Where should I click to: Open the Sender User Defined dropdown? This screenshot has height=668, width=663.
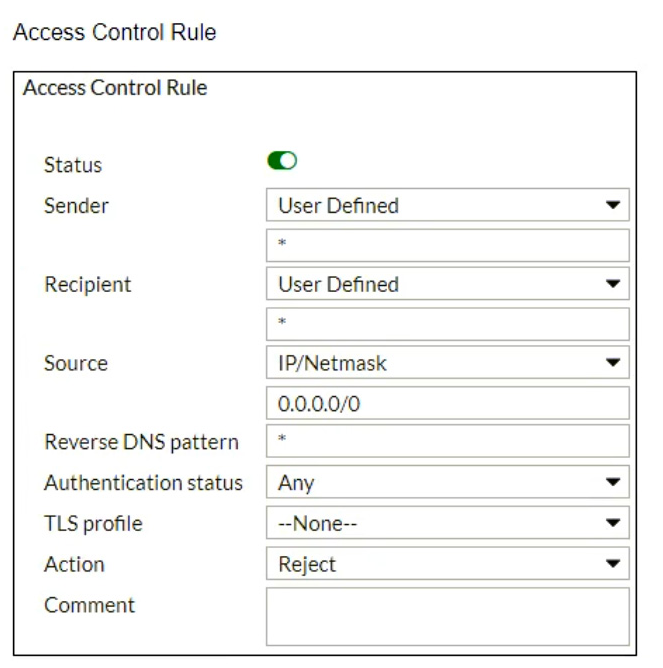coord(447,206)
